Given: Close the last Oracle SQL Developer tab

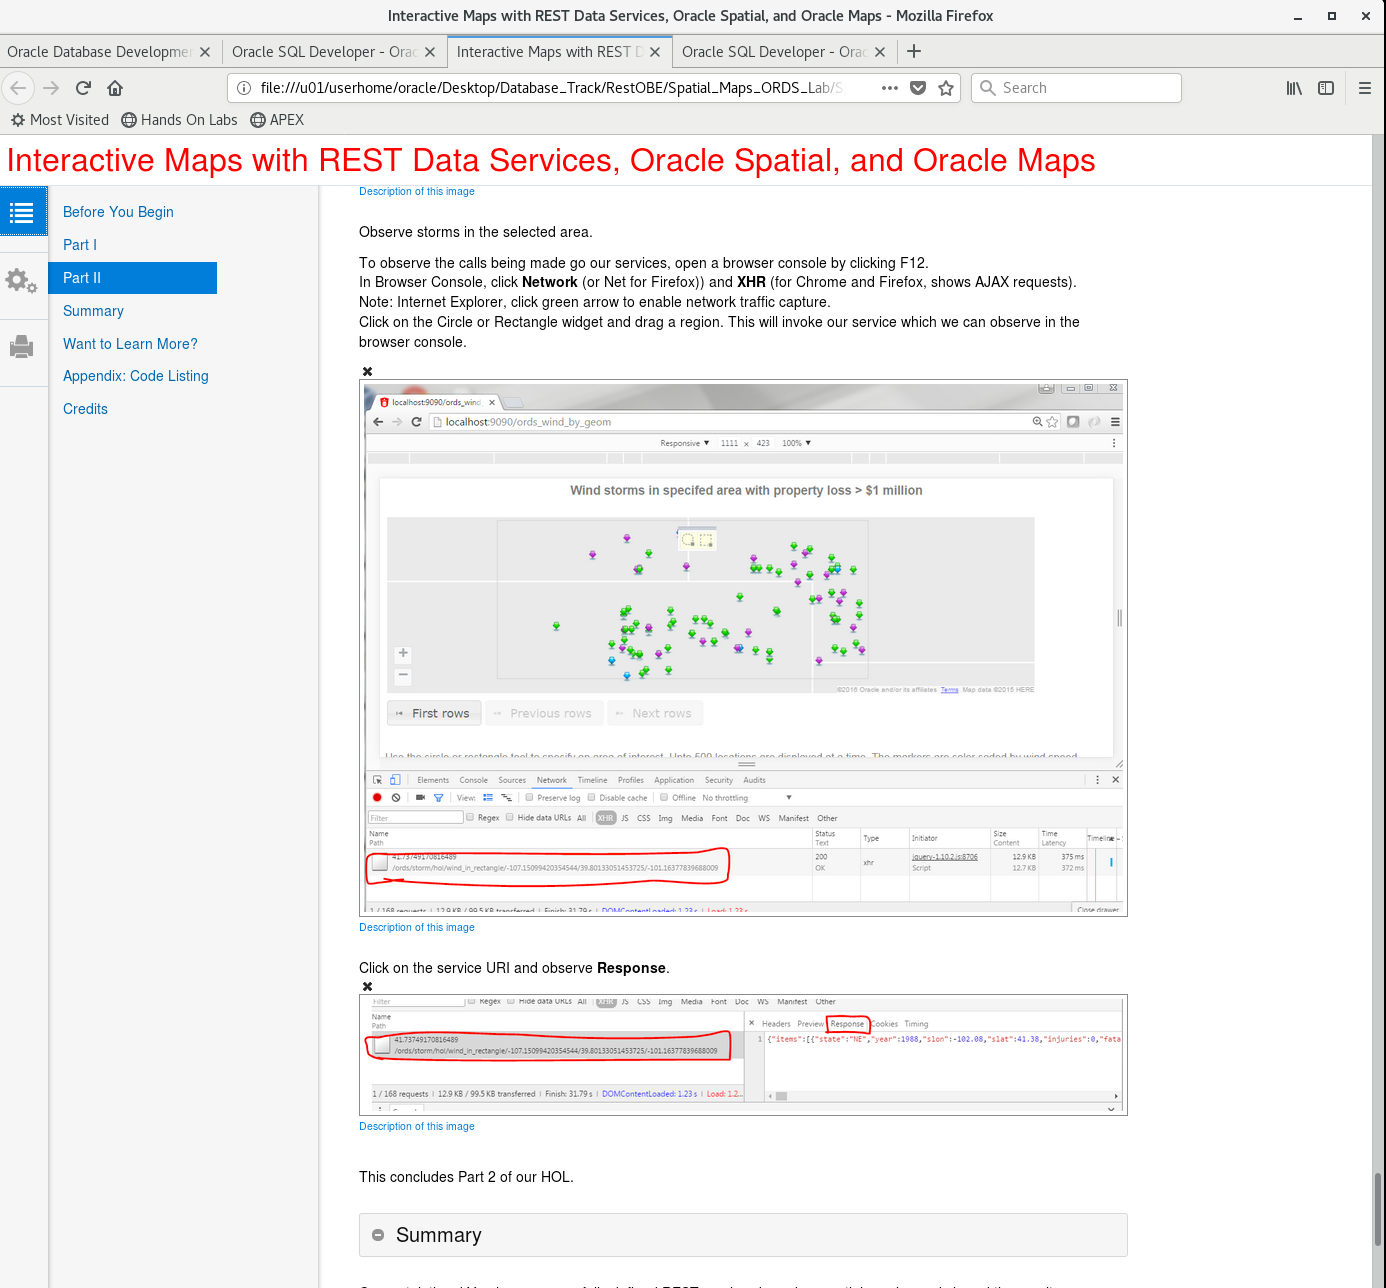Looking at the screenshot, I should 880,52.
